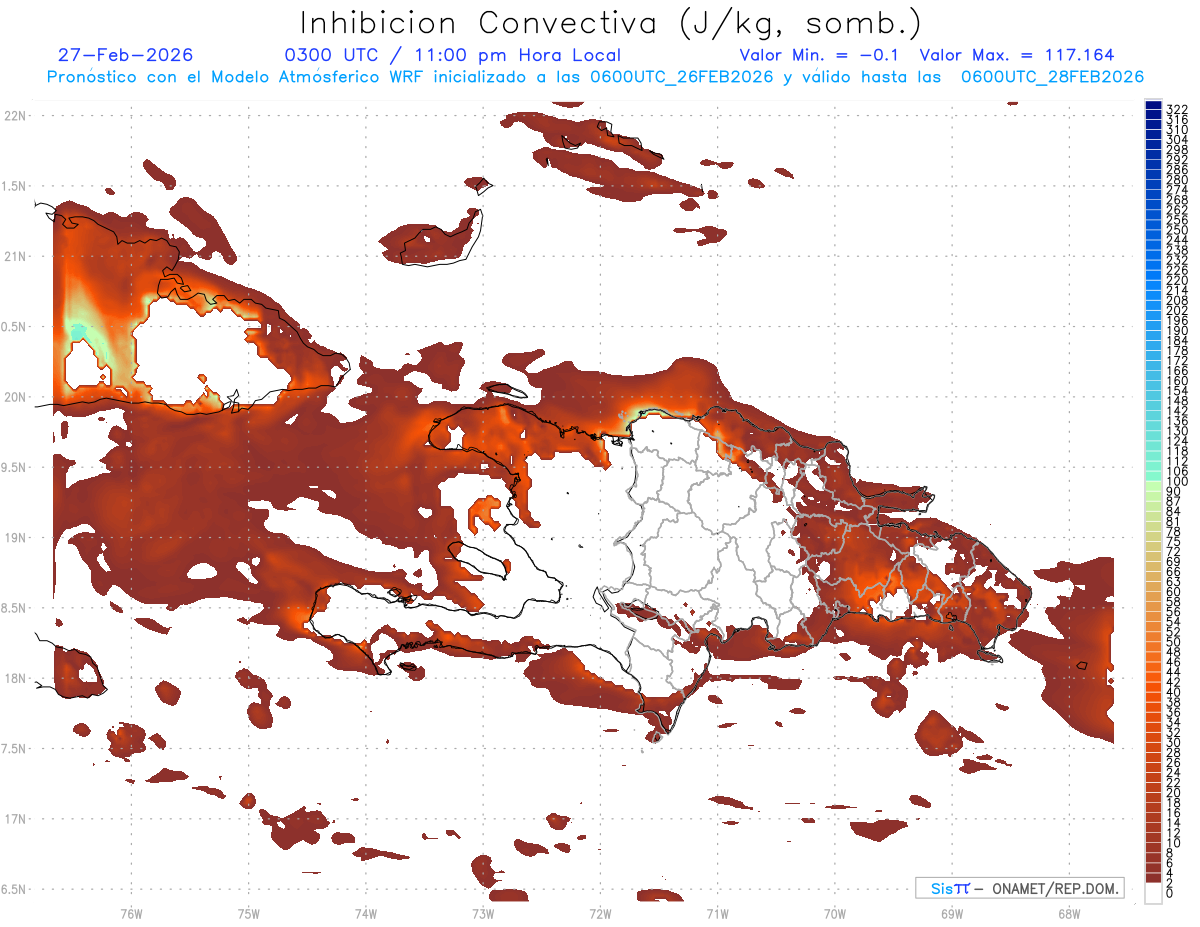
Task: Click the '160' value on the color scale
Action: coord(1177,381)
